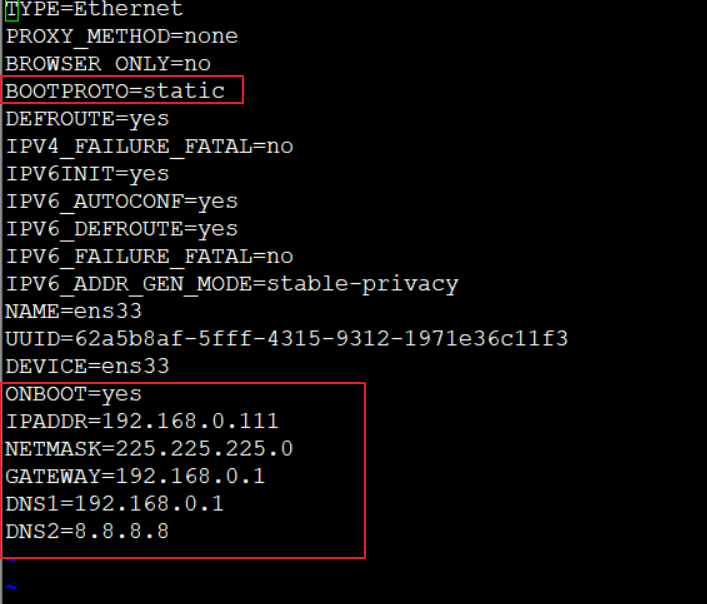
Task: Click the DNS2=8.8.8.8 line
Action: point(87,531)
